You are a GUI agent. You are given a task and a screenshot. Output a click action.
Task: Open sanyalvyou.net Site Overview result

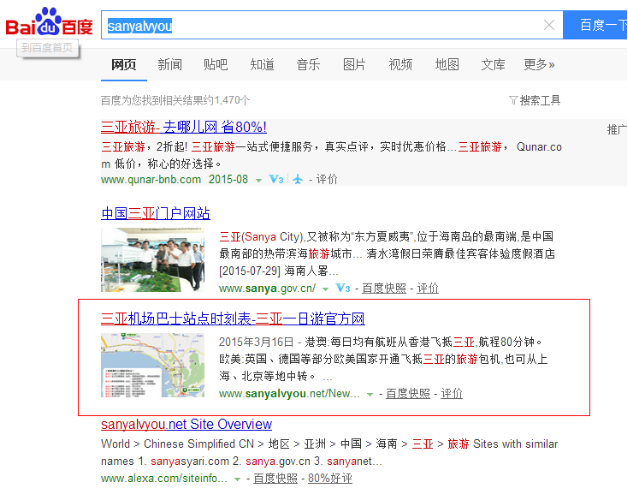coord(187,424)
